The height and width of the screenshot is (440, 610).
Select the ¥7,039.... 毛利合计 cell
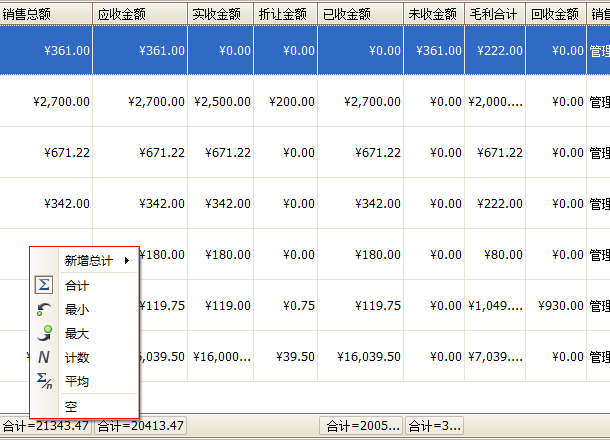click(495, 356)
